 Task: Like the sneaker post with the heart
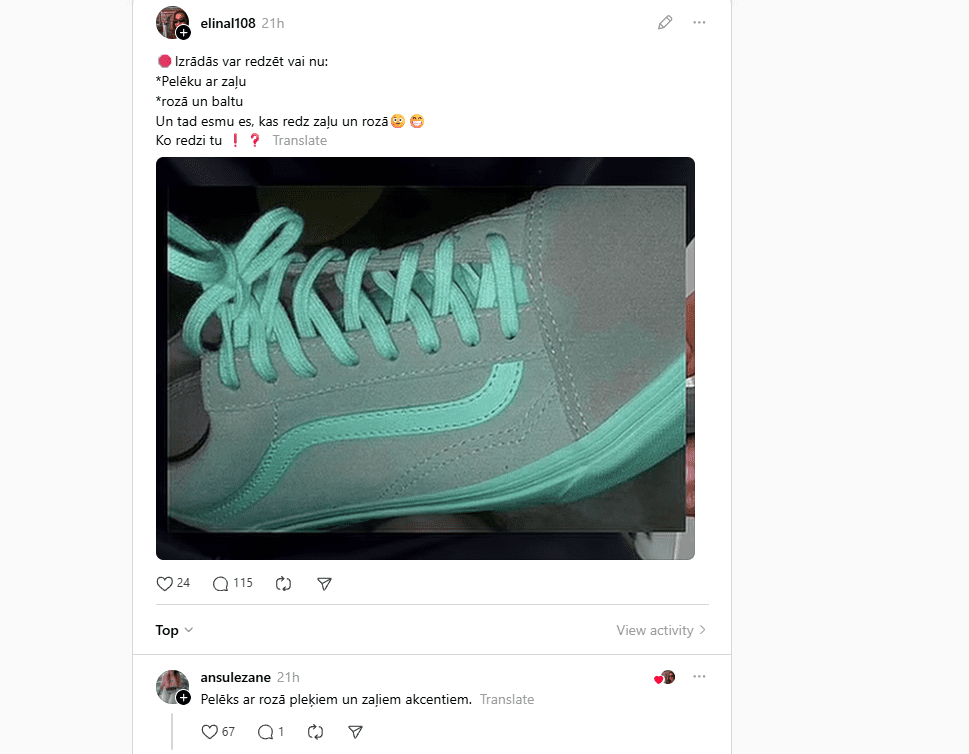point(164,583)
